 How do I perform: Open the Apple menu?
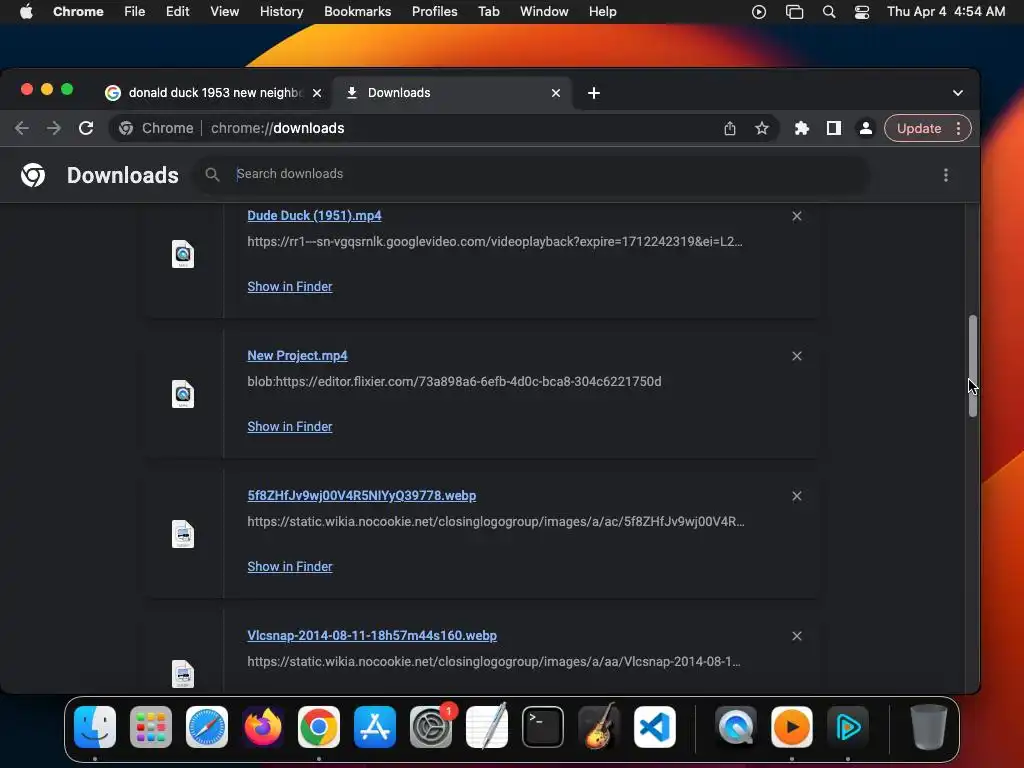26,11
